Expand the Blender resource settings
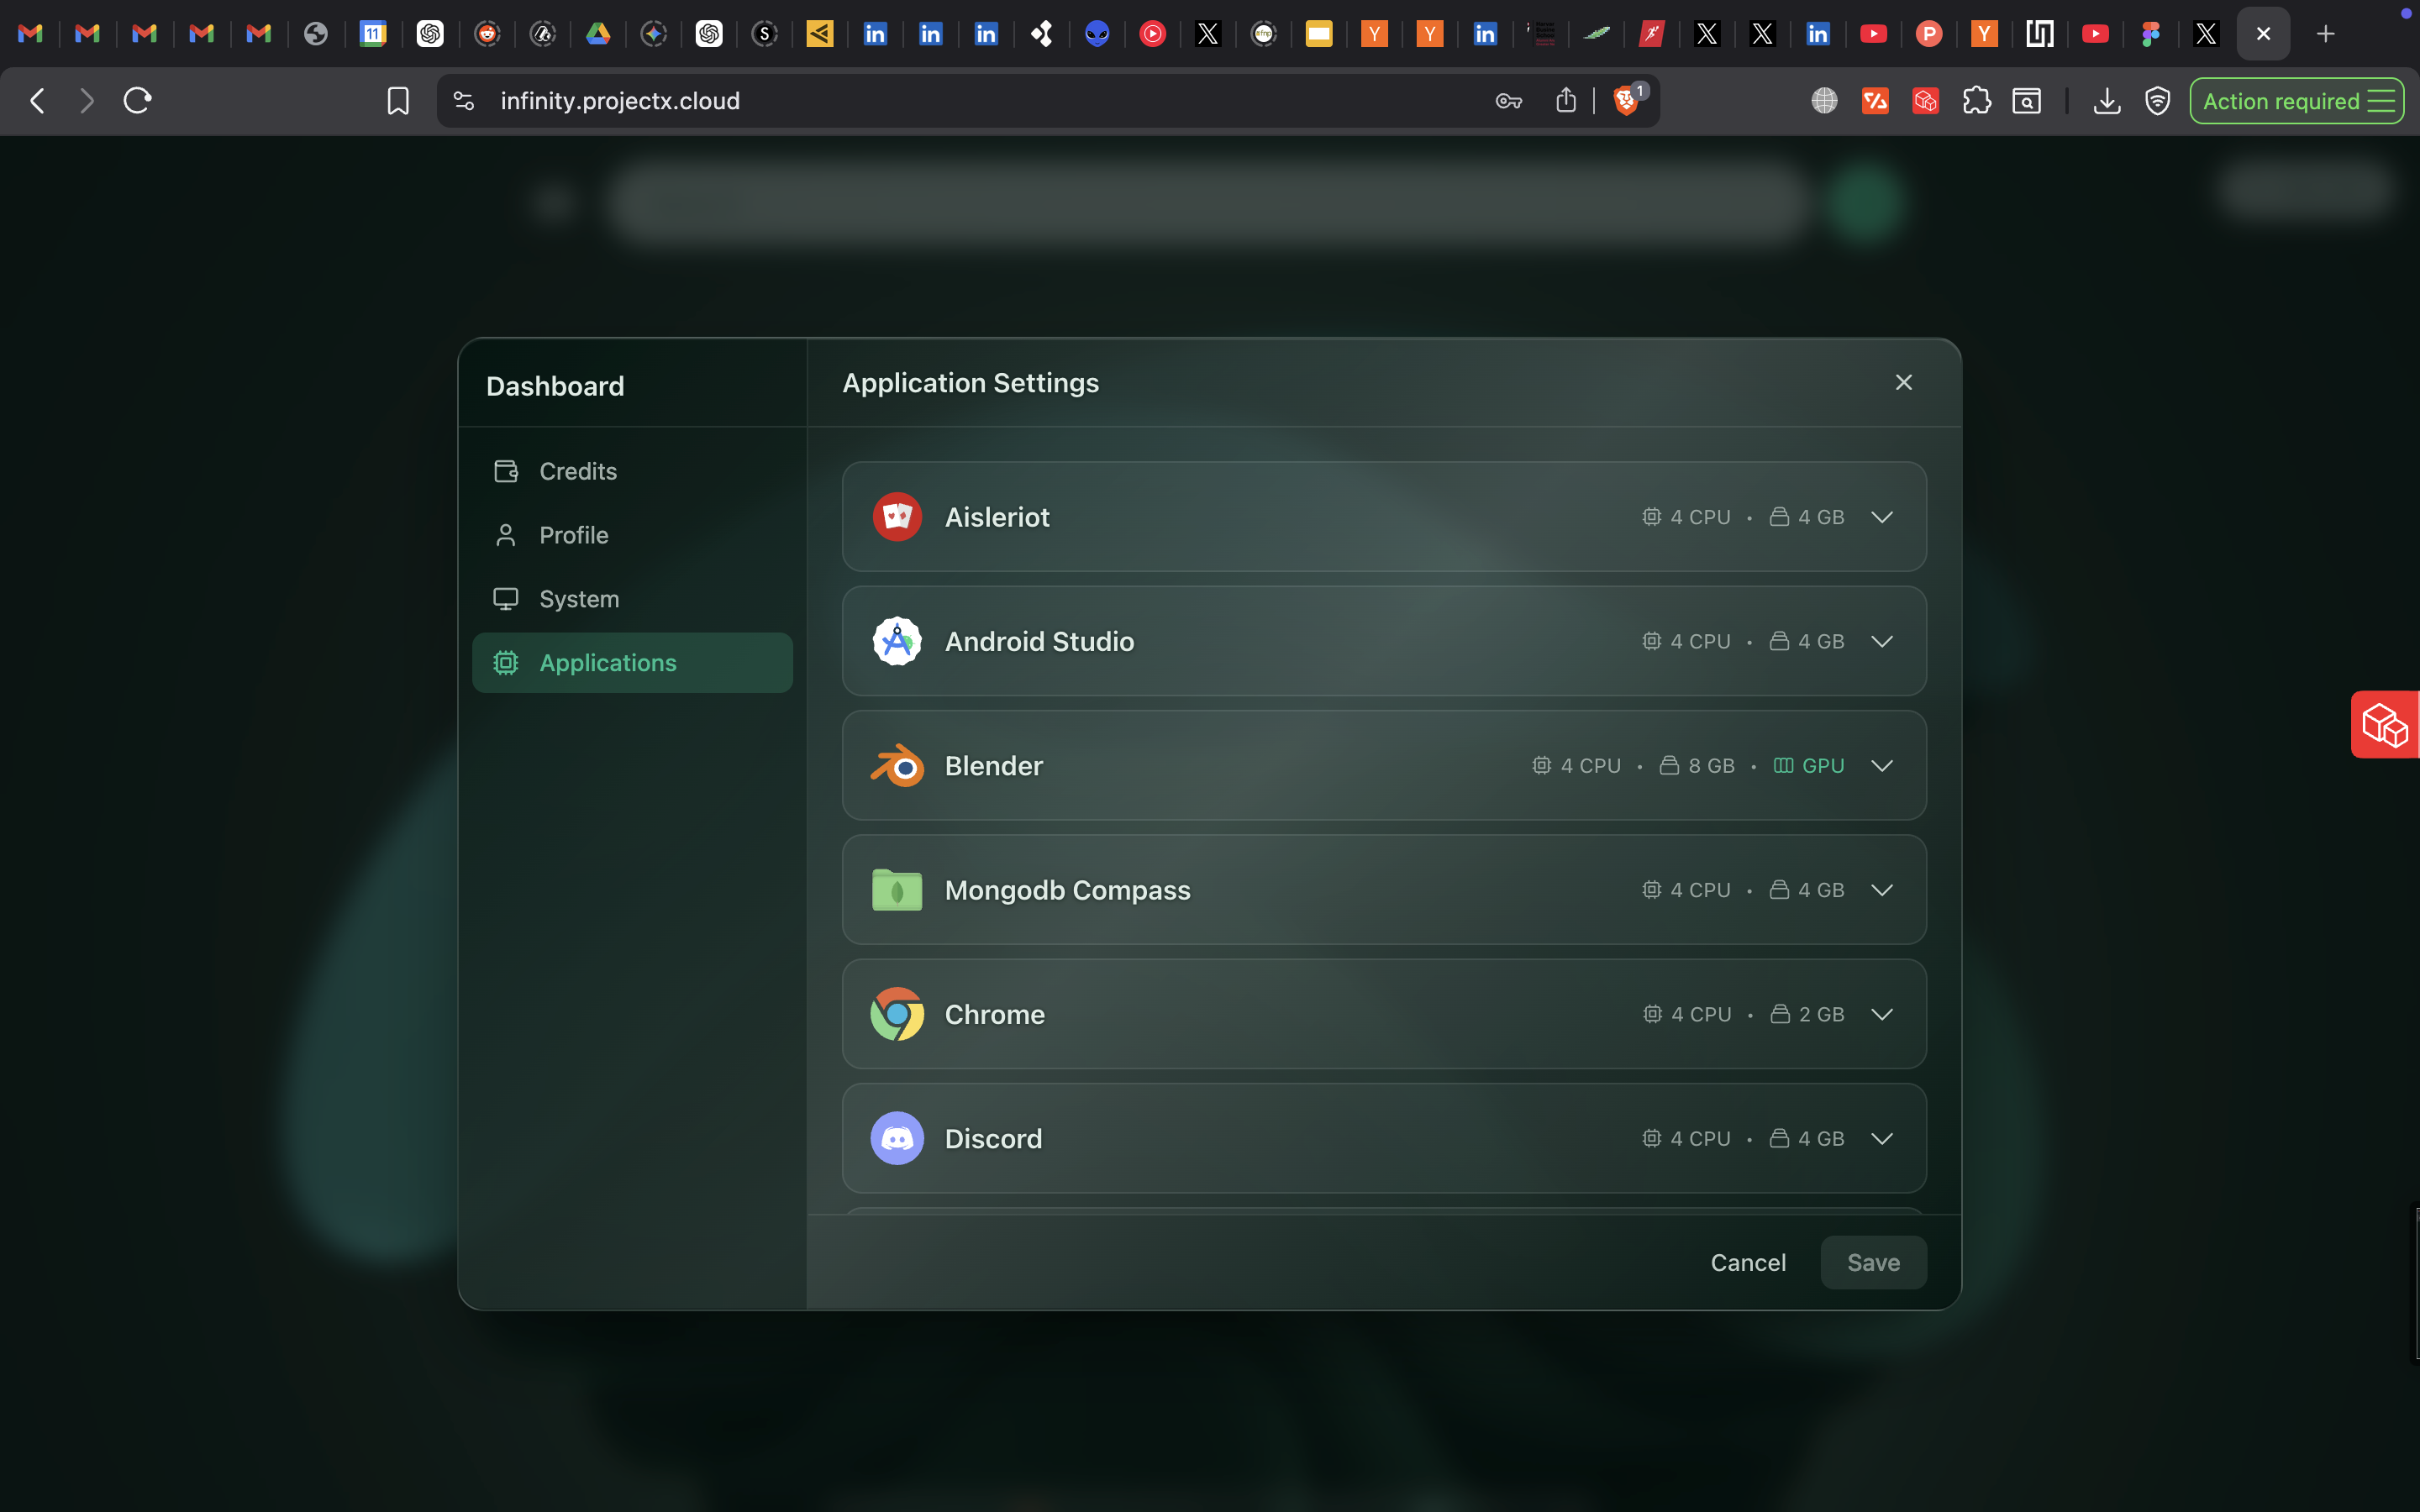This screenshot has width=2420, height=1512. (x=1882, y=765)
